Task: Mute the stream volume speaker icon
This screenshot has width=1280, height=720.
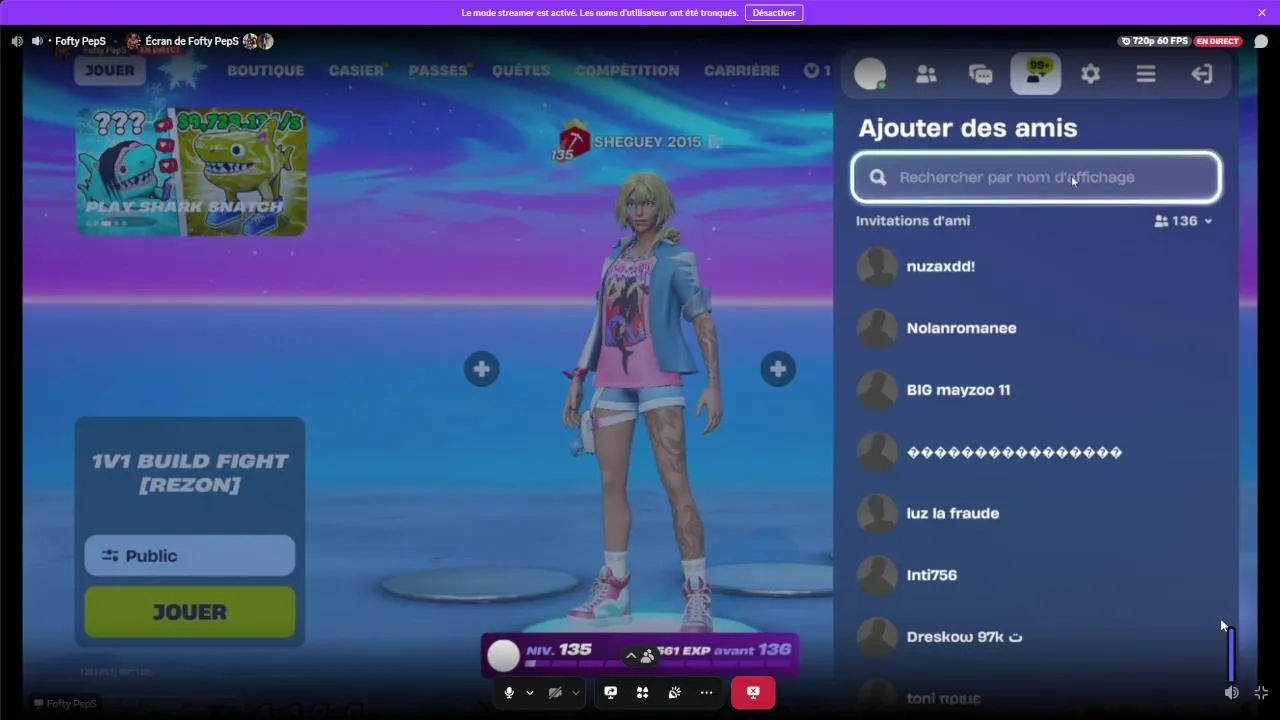Action: click(x=1232, y=692)
